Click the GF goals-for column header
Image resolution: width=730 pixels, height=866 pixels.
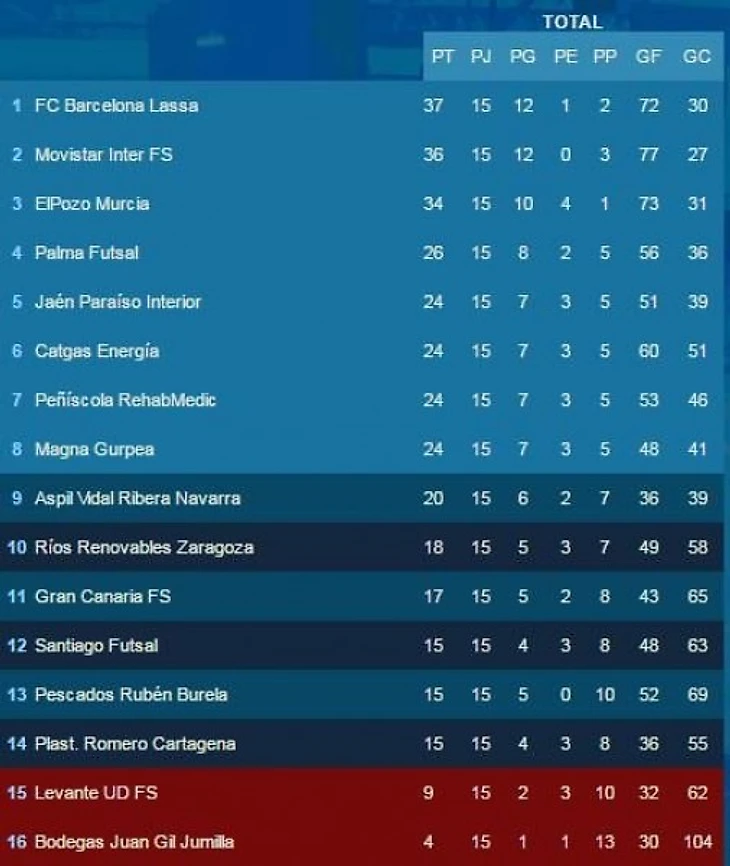coord(648,57)
